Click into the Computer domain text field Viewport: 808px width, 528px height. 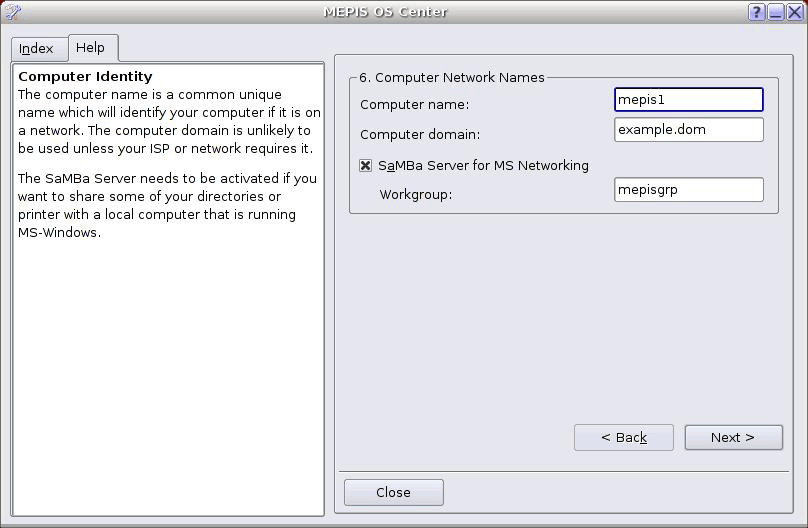point(688,130)
